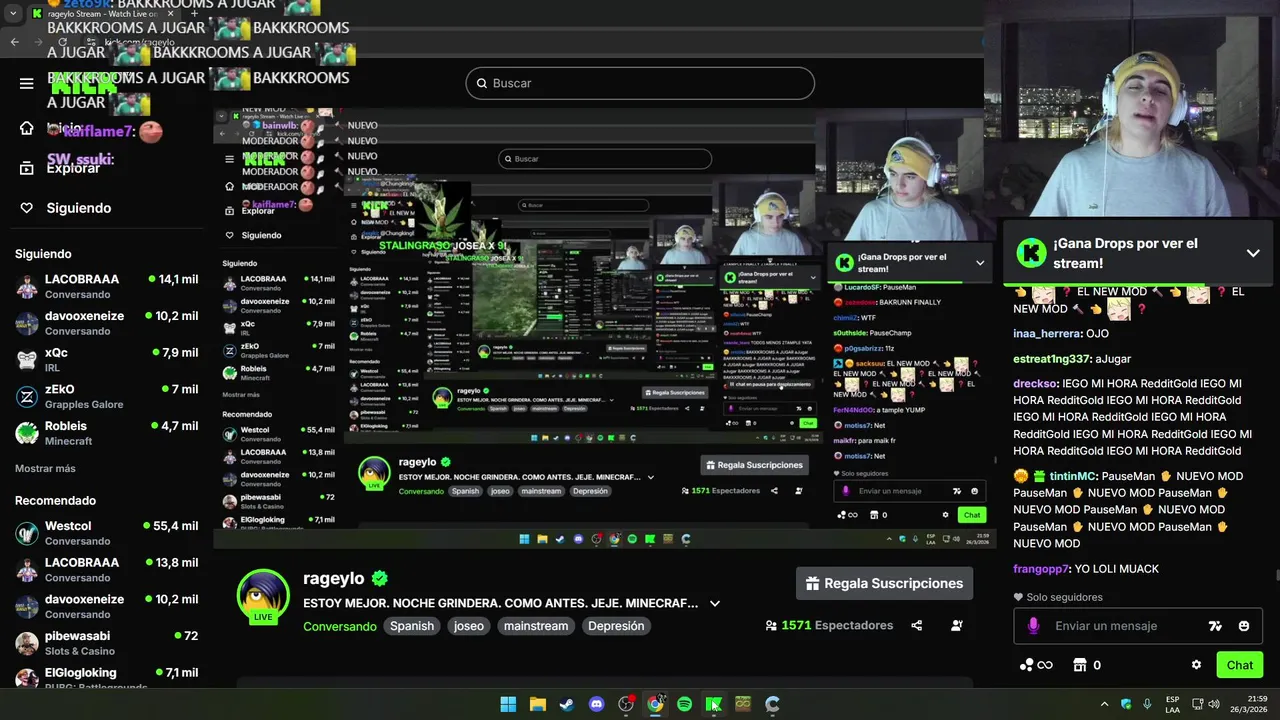This screenshot has width=1280, height=720.
Task: Click Windows Security shield in system tray
Action: click(1126, 704)
